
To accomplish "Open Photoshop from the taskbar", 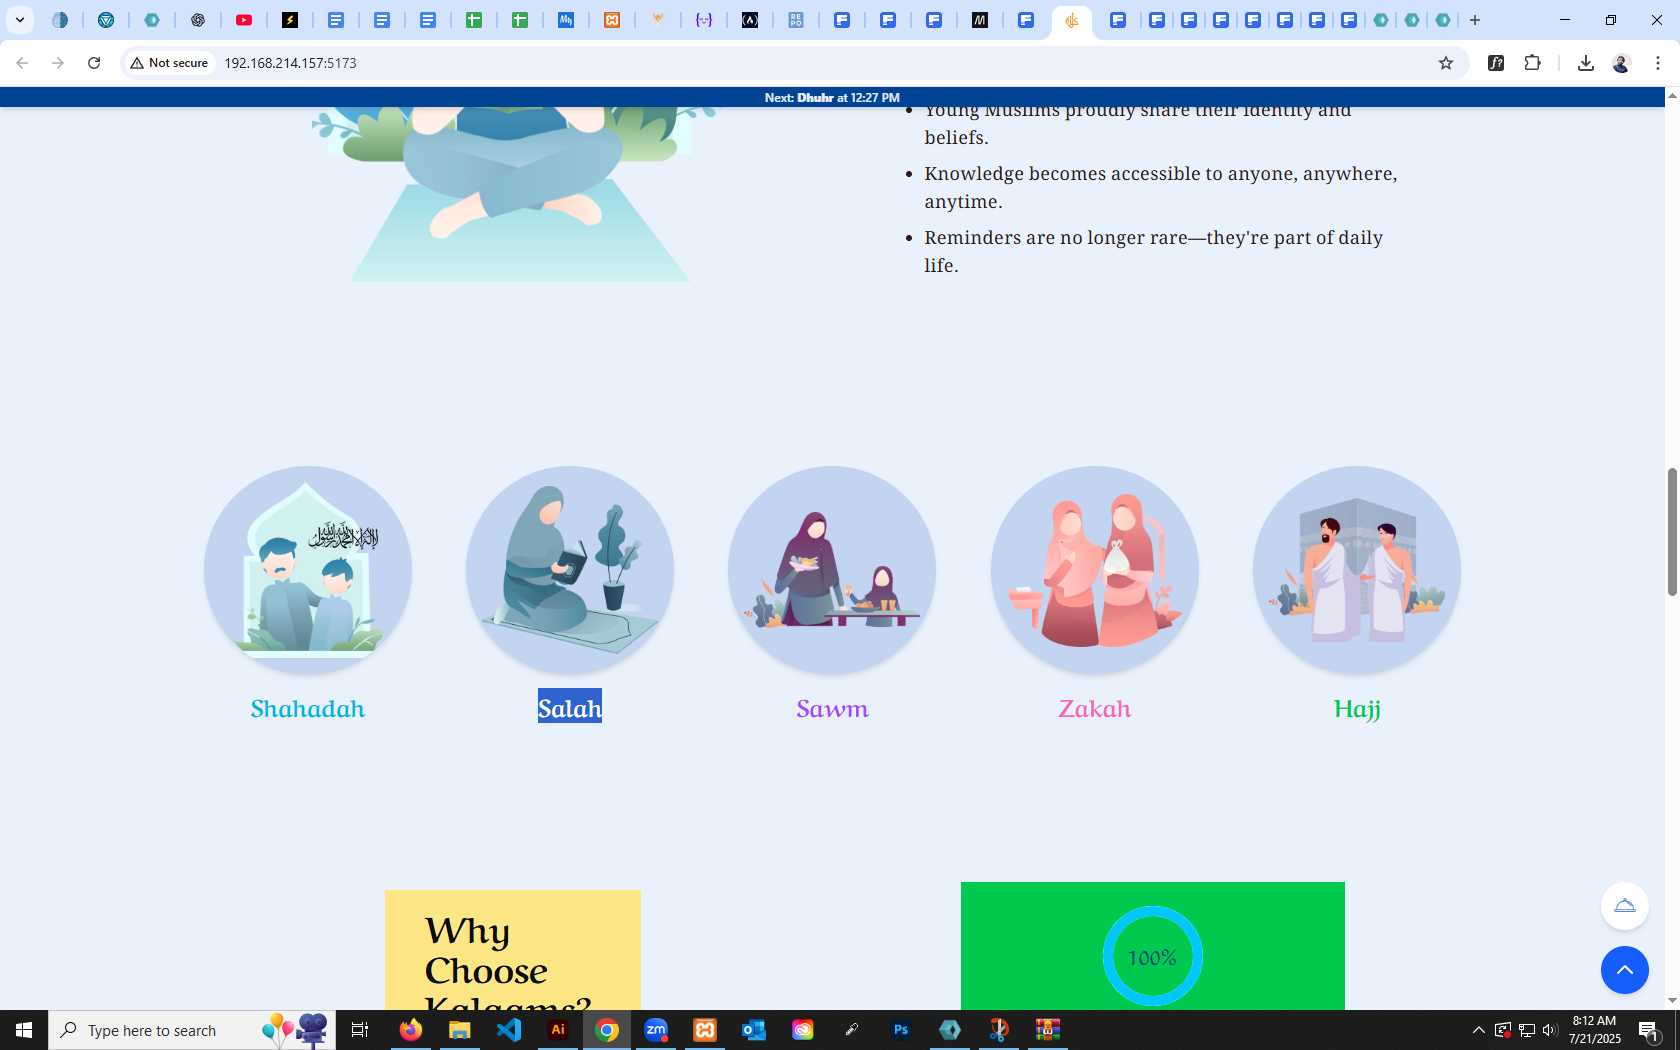I will click(901, 1030).
